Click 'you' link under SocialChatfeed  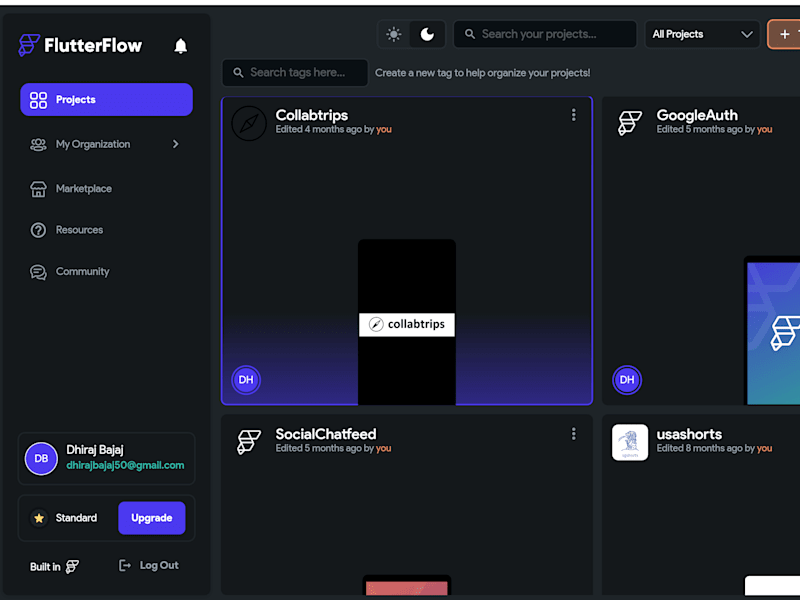coord(384,448)
